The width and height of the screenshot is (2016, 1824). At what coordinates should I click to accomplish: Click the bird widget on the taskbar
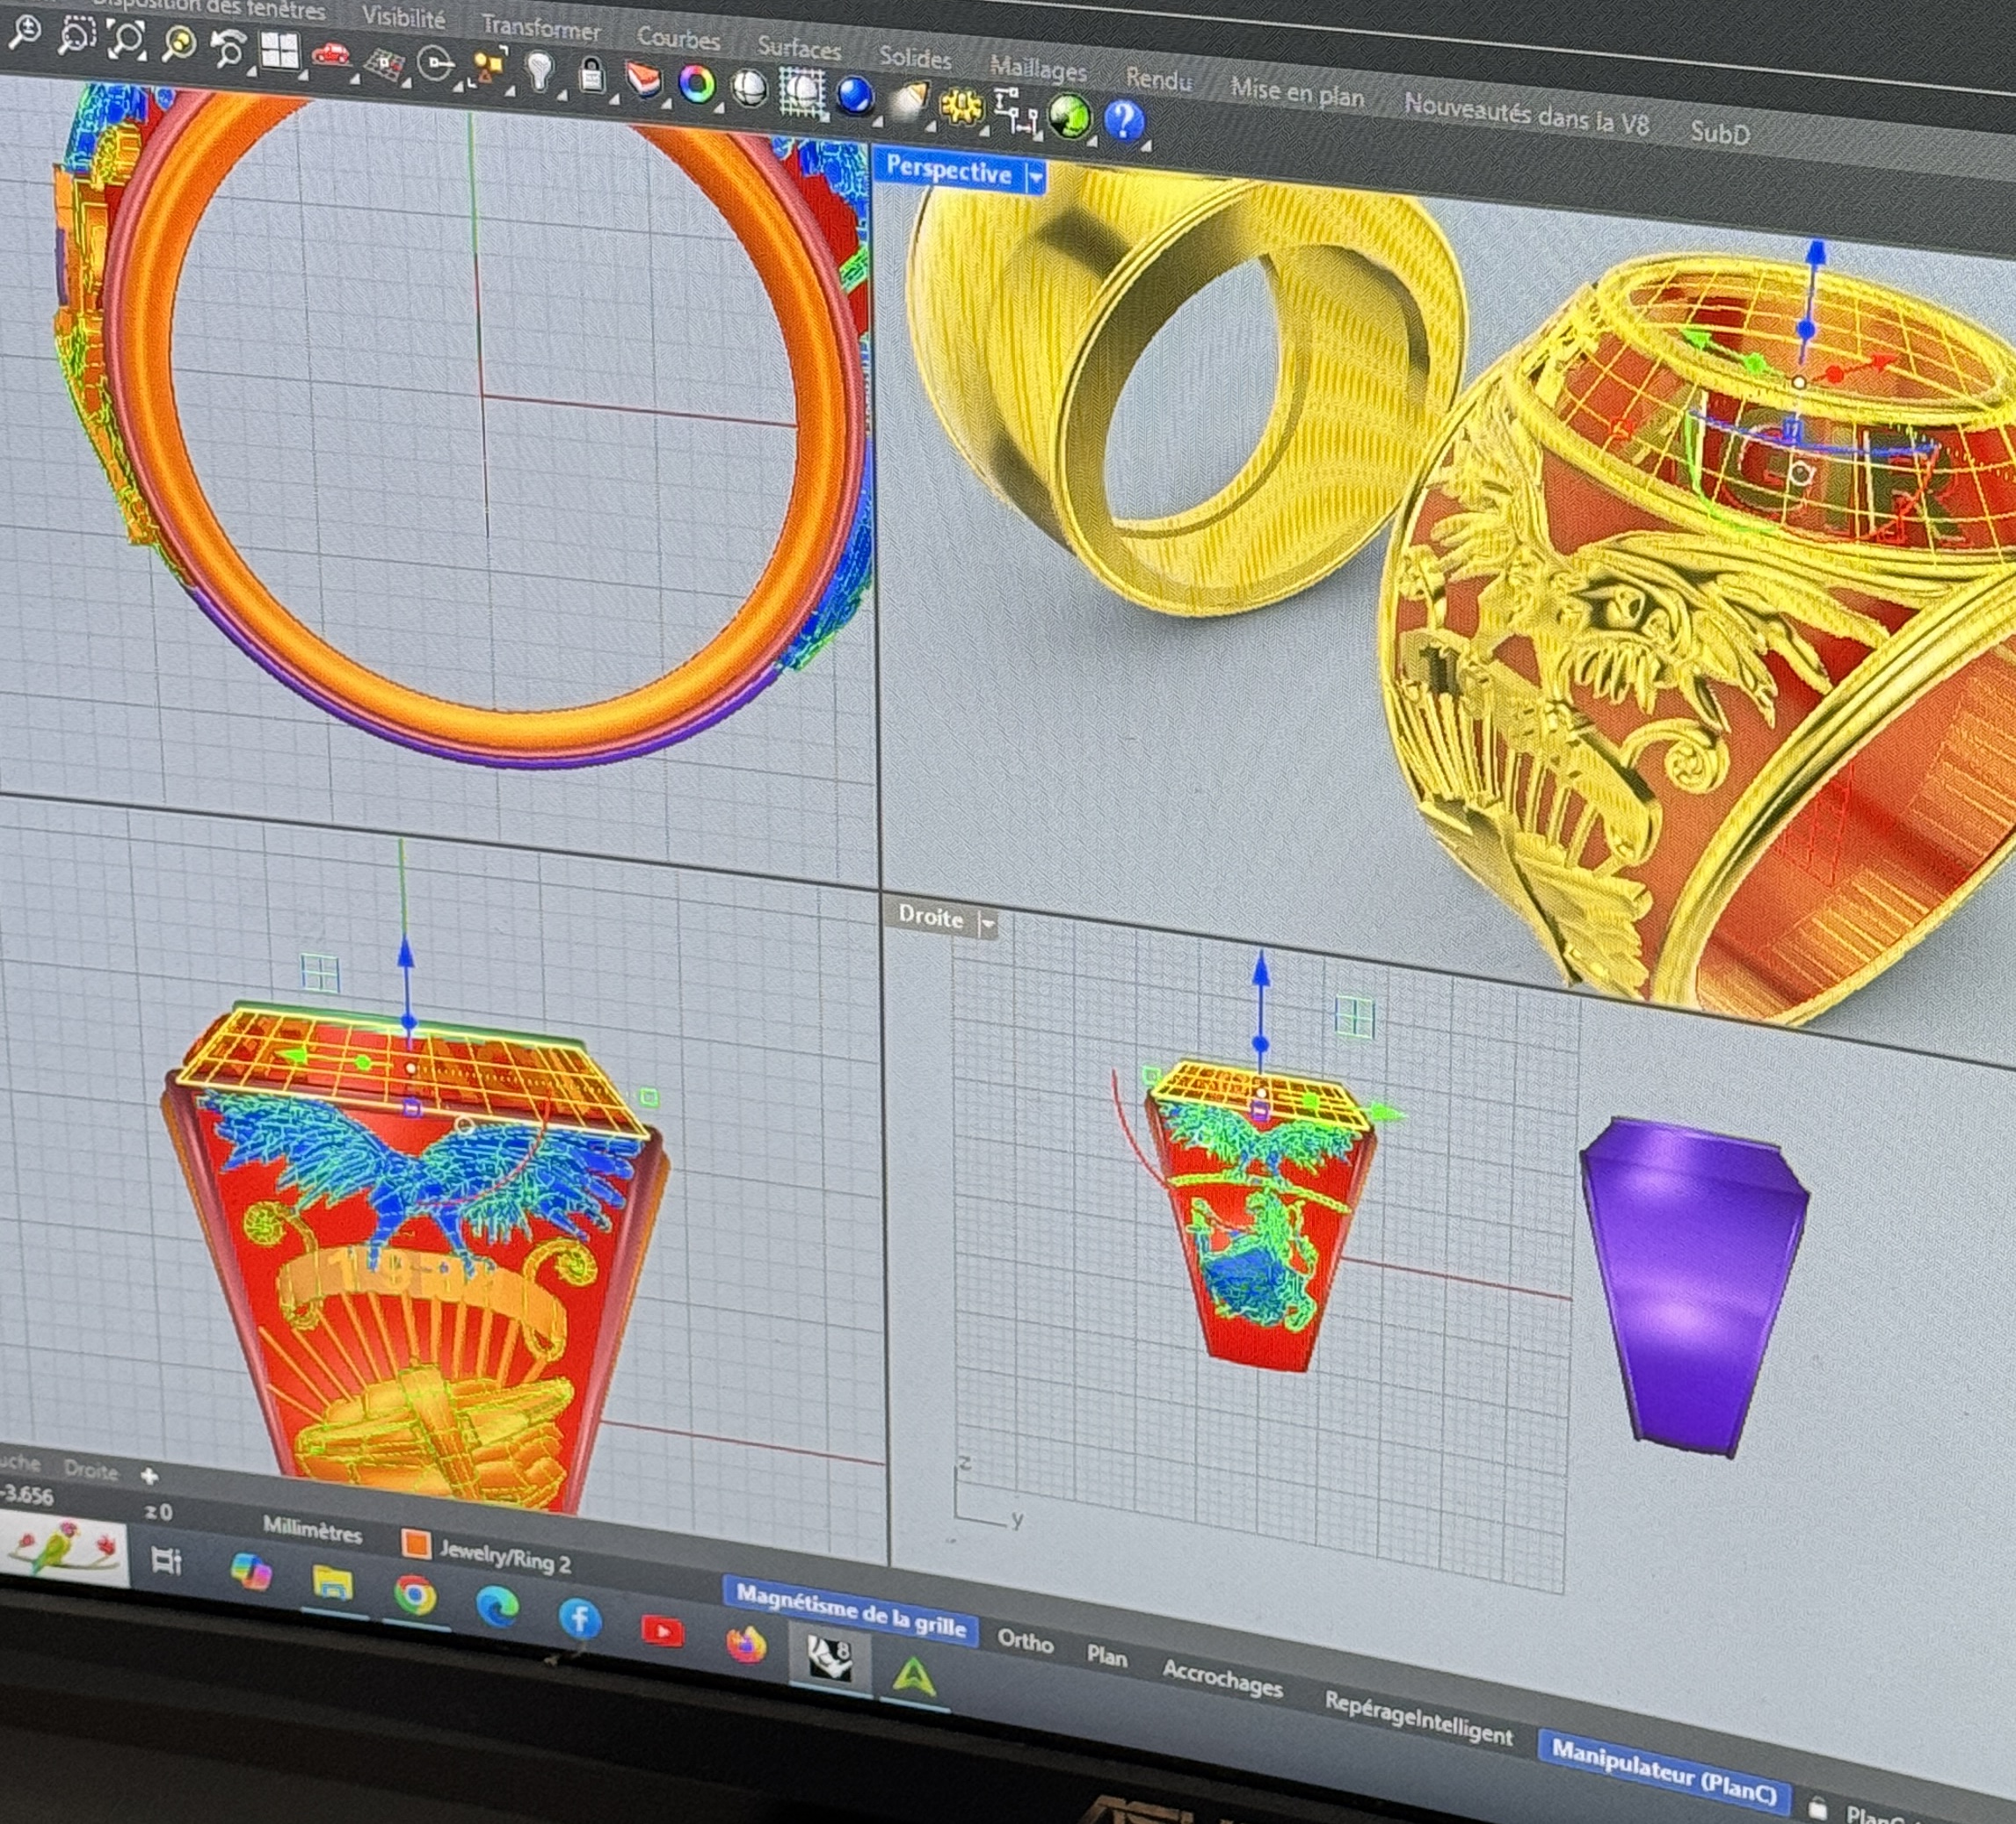pos(65,1547)
